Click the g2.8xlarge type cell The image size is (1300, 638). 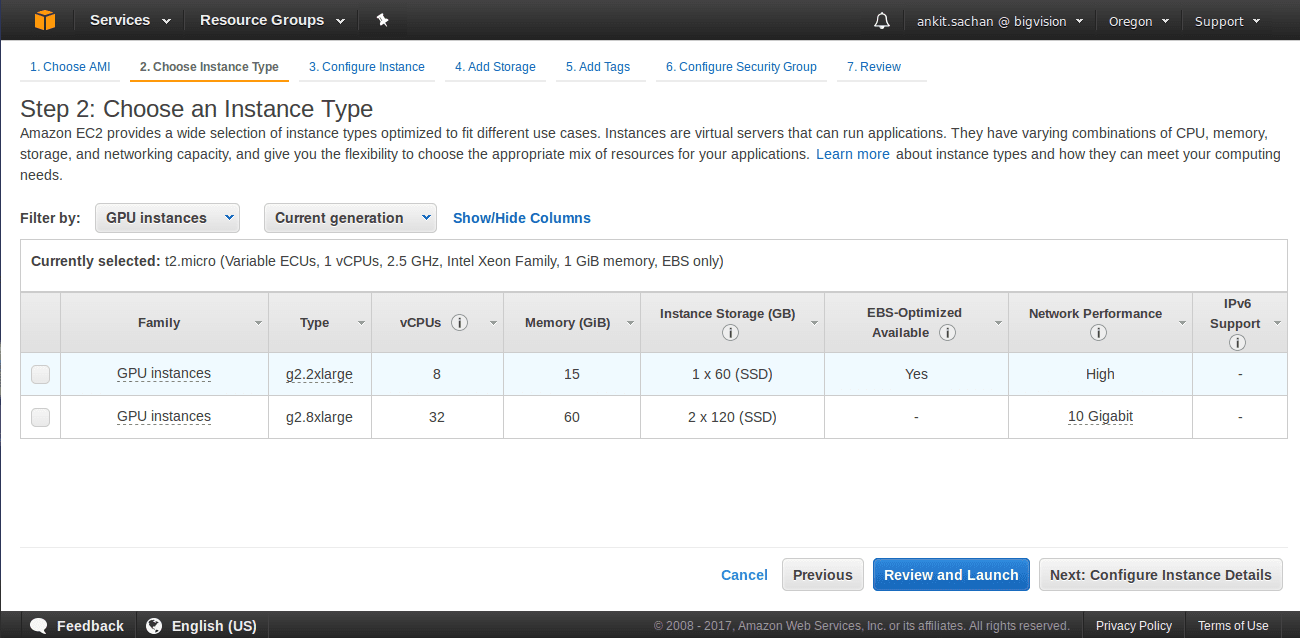319,417
